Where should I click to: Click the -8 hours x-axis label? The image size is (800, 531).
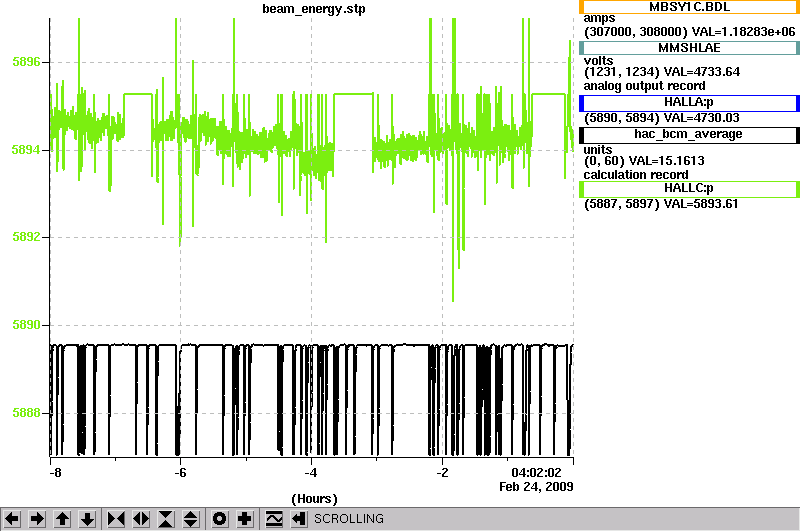[x=55, y=473]
